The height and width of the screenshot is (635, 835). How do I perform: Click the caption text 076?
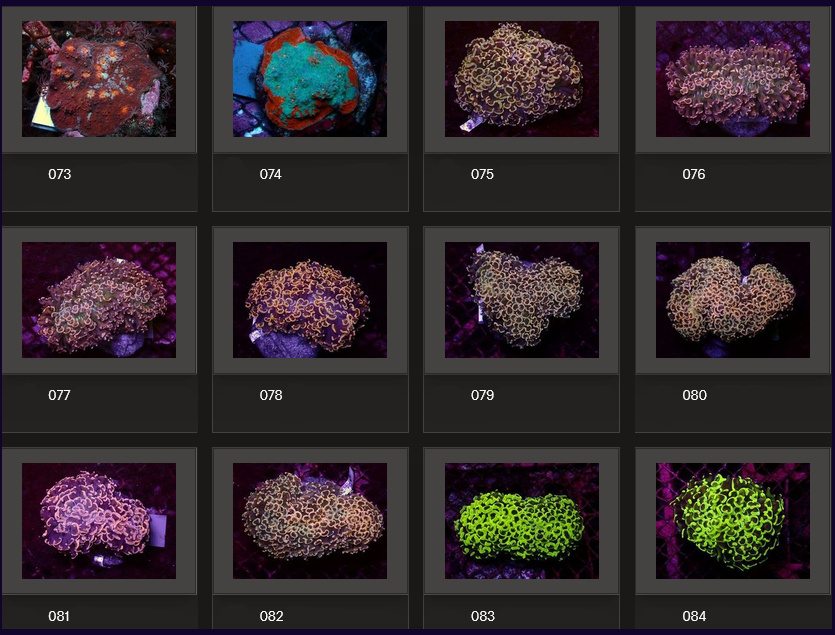tap(694, 174)
